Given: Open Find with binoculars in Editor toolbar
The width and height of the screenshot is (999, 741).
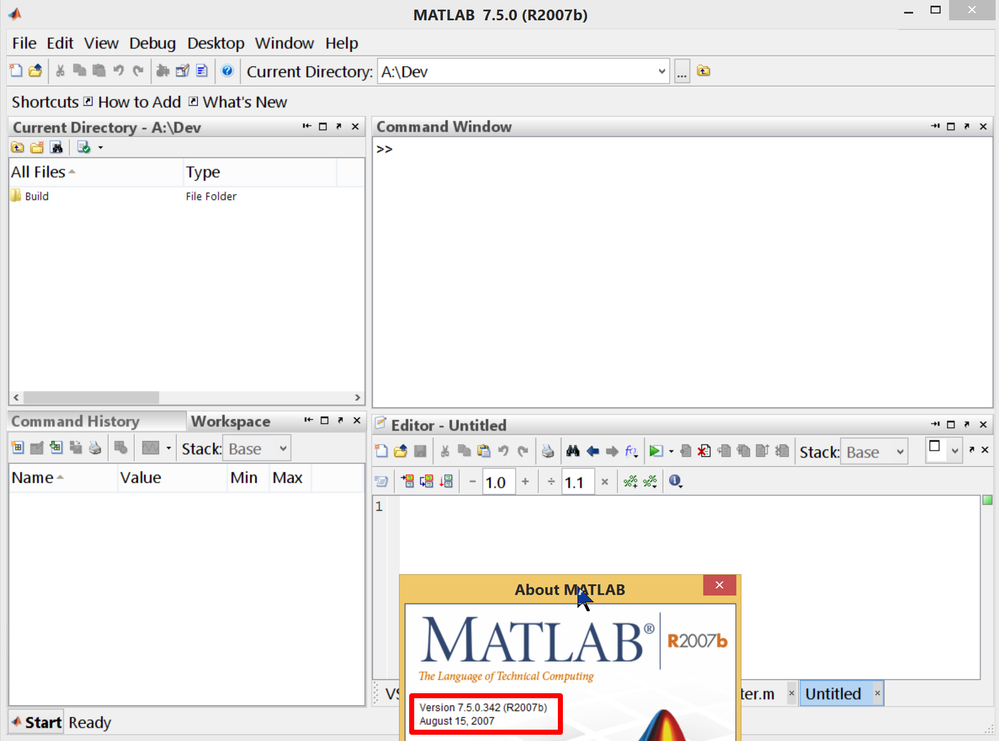Looking at the screenshot, I should click(573, 451).
